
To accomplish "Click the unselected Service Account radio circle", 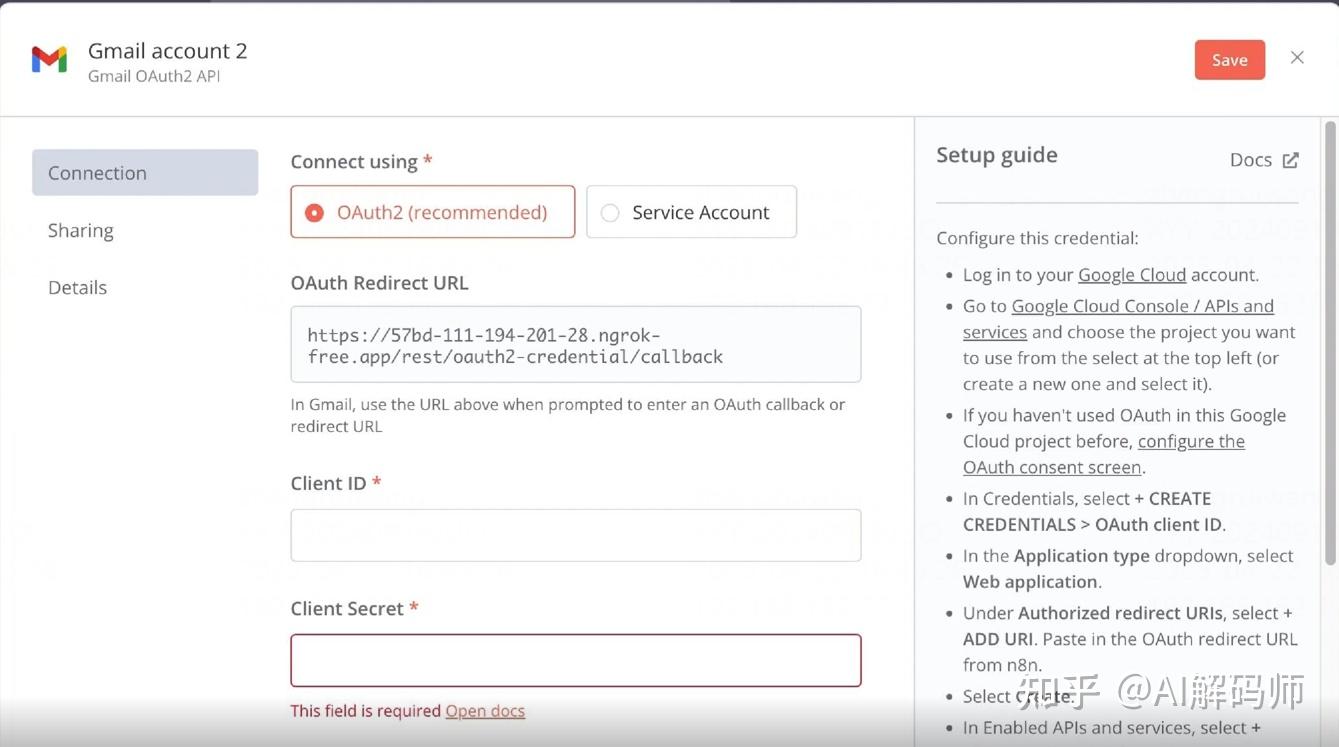I will click(x=610, y=211).
